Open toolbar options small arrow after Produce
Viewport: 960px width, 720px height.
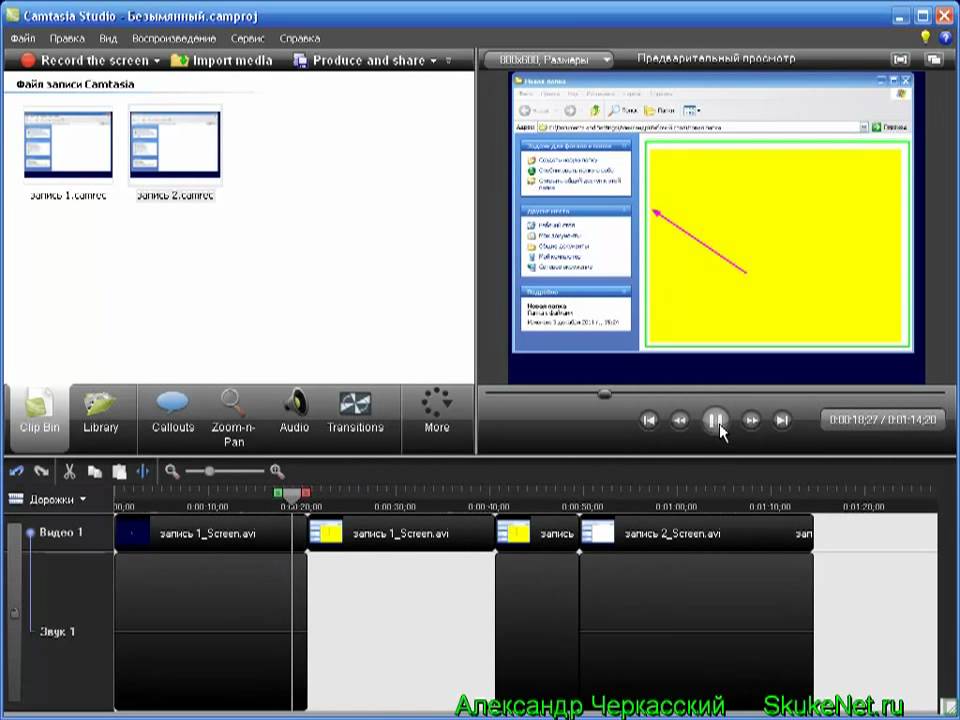(449, 61)
